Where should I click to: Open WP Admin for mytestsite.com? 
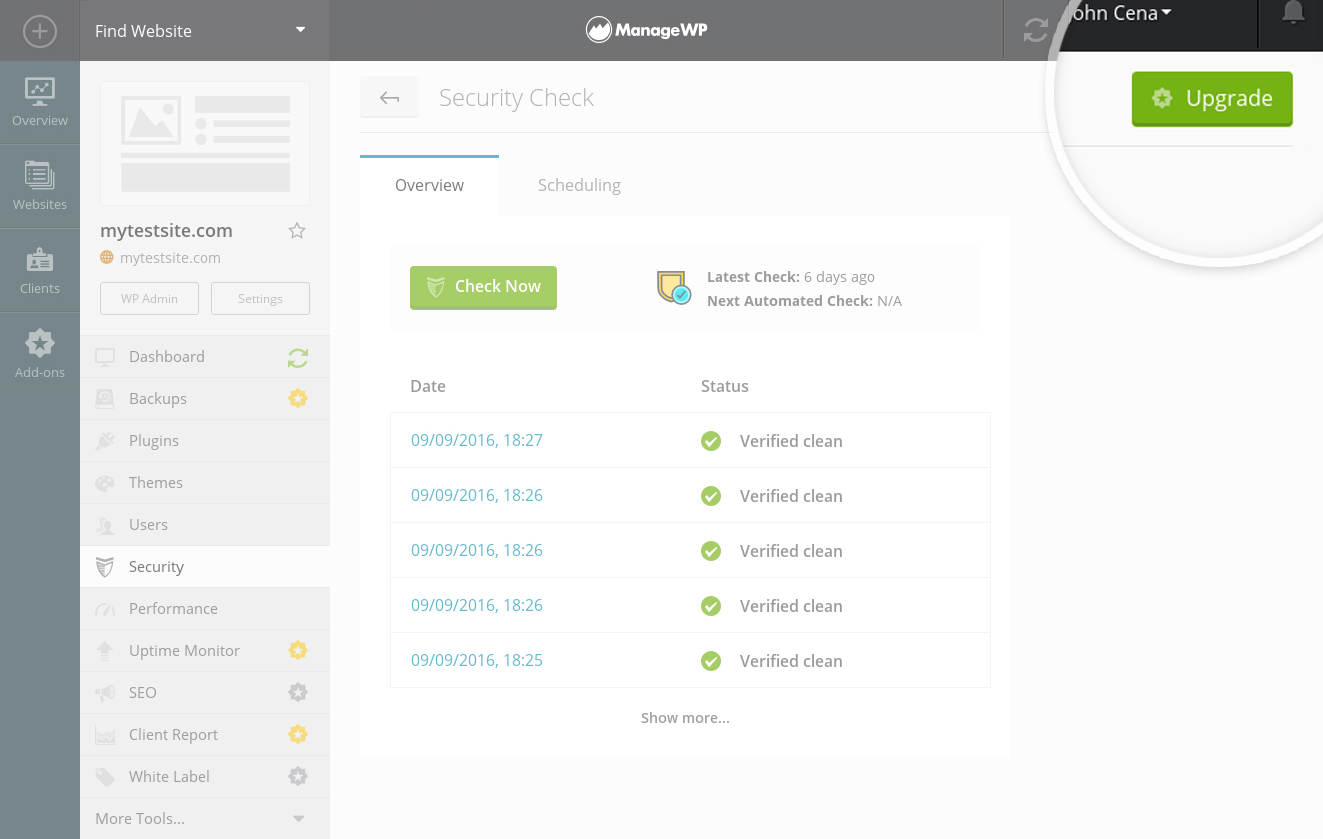click(149, 298)
